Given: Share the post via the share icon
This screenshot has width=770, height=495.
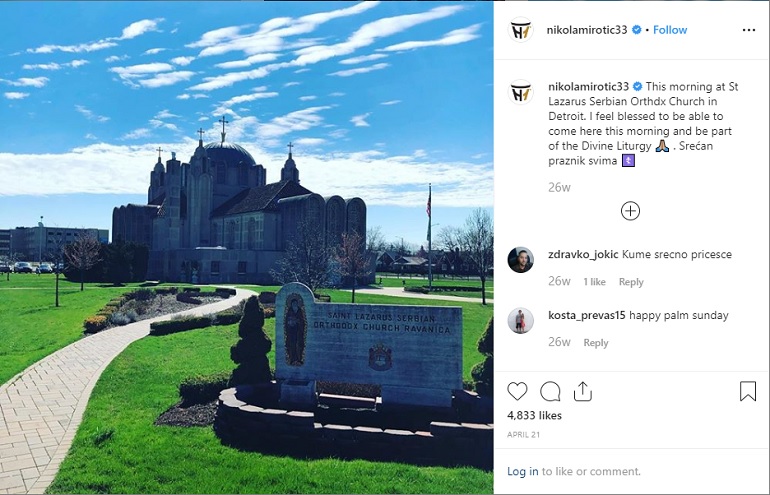Looking at the screenshot, I should [x=582, y=391].
